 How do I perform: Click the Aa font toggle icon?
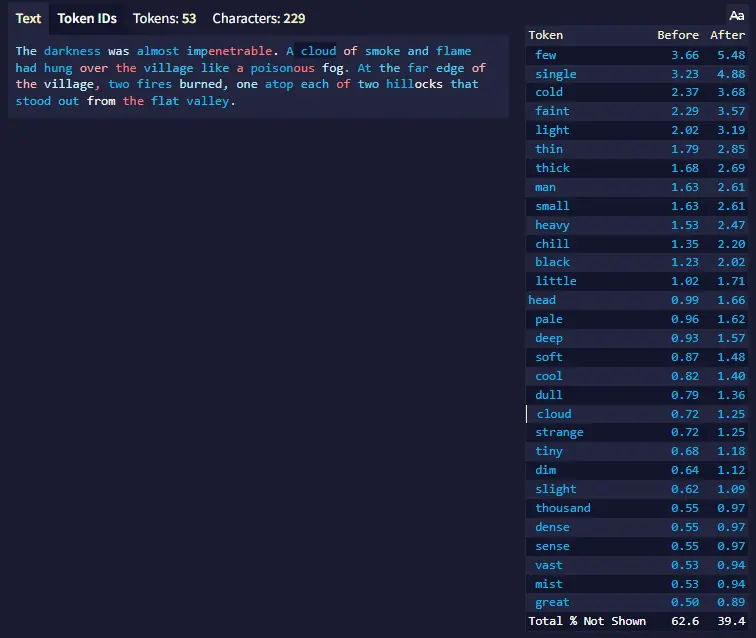(x=736, y=15)
